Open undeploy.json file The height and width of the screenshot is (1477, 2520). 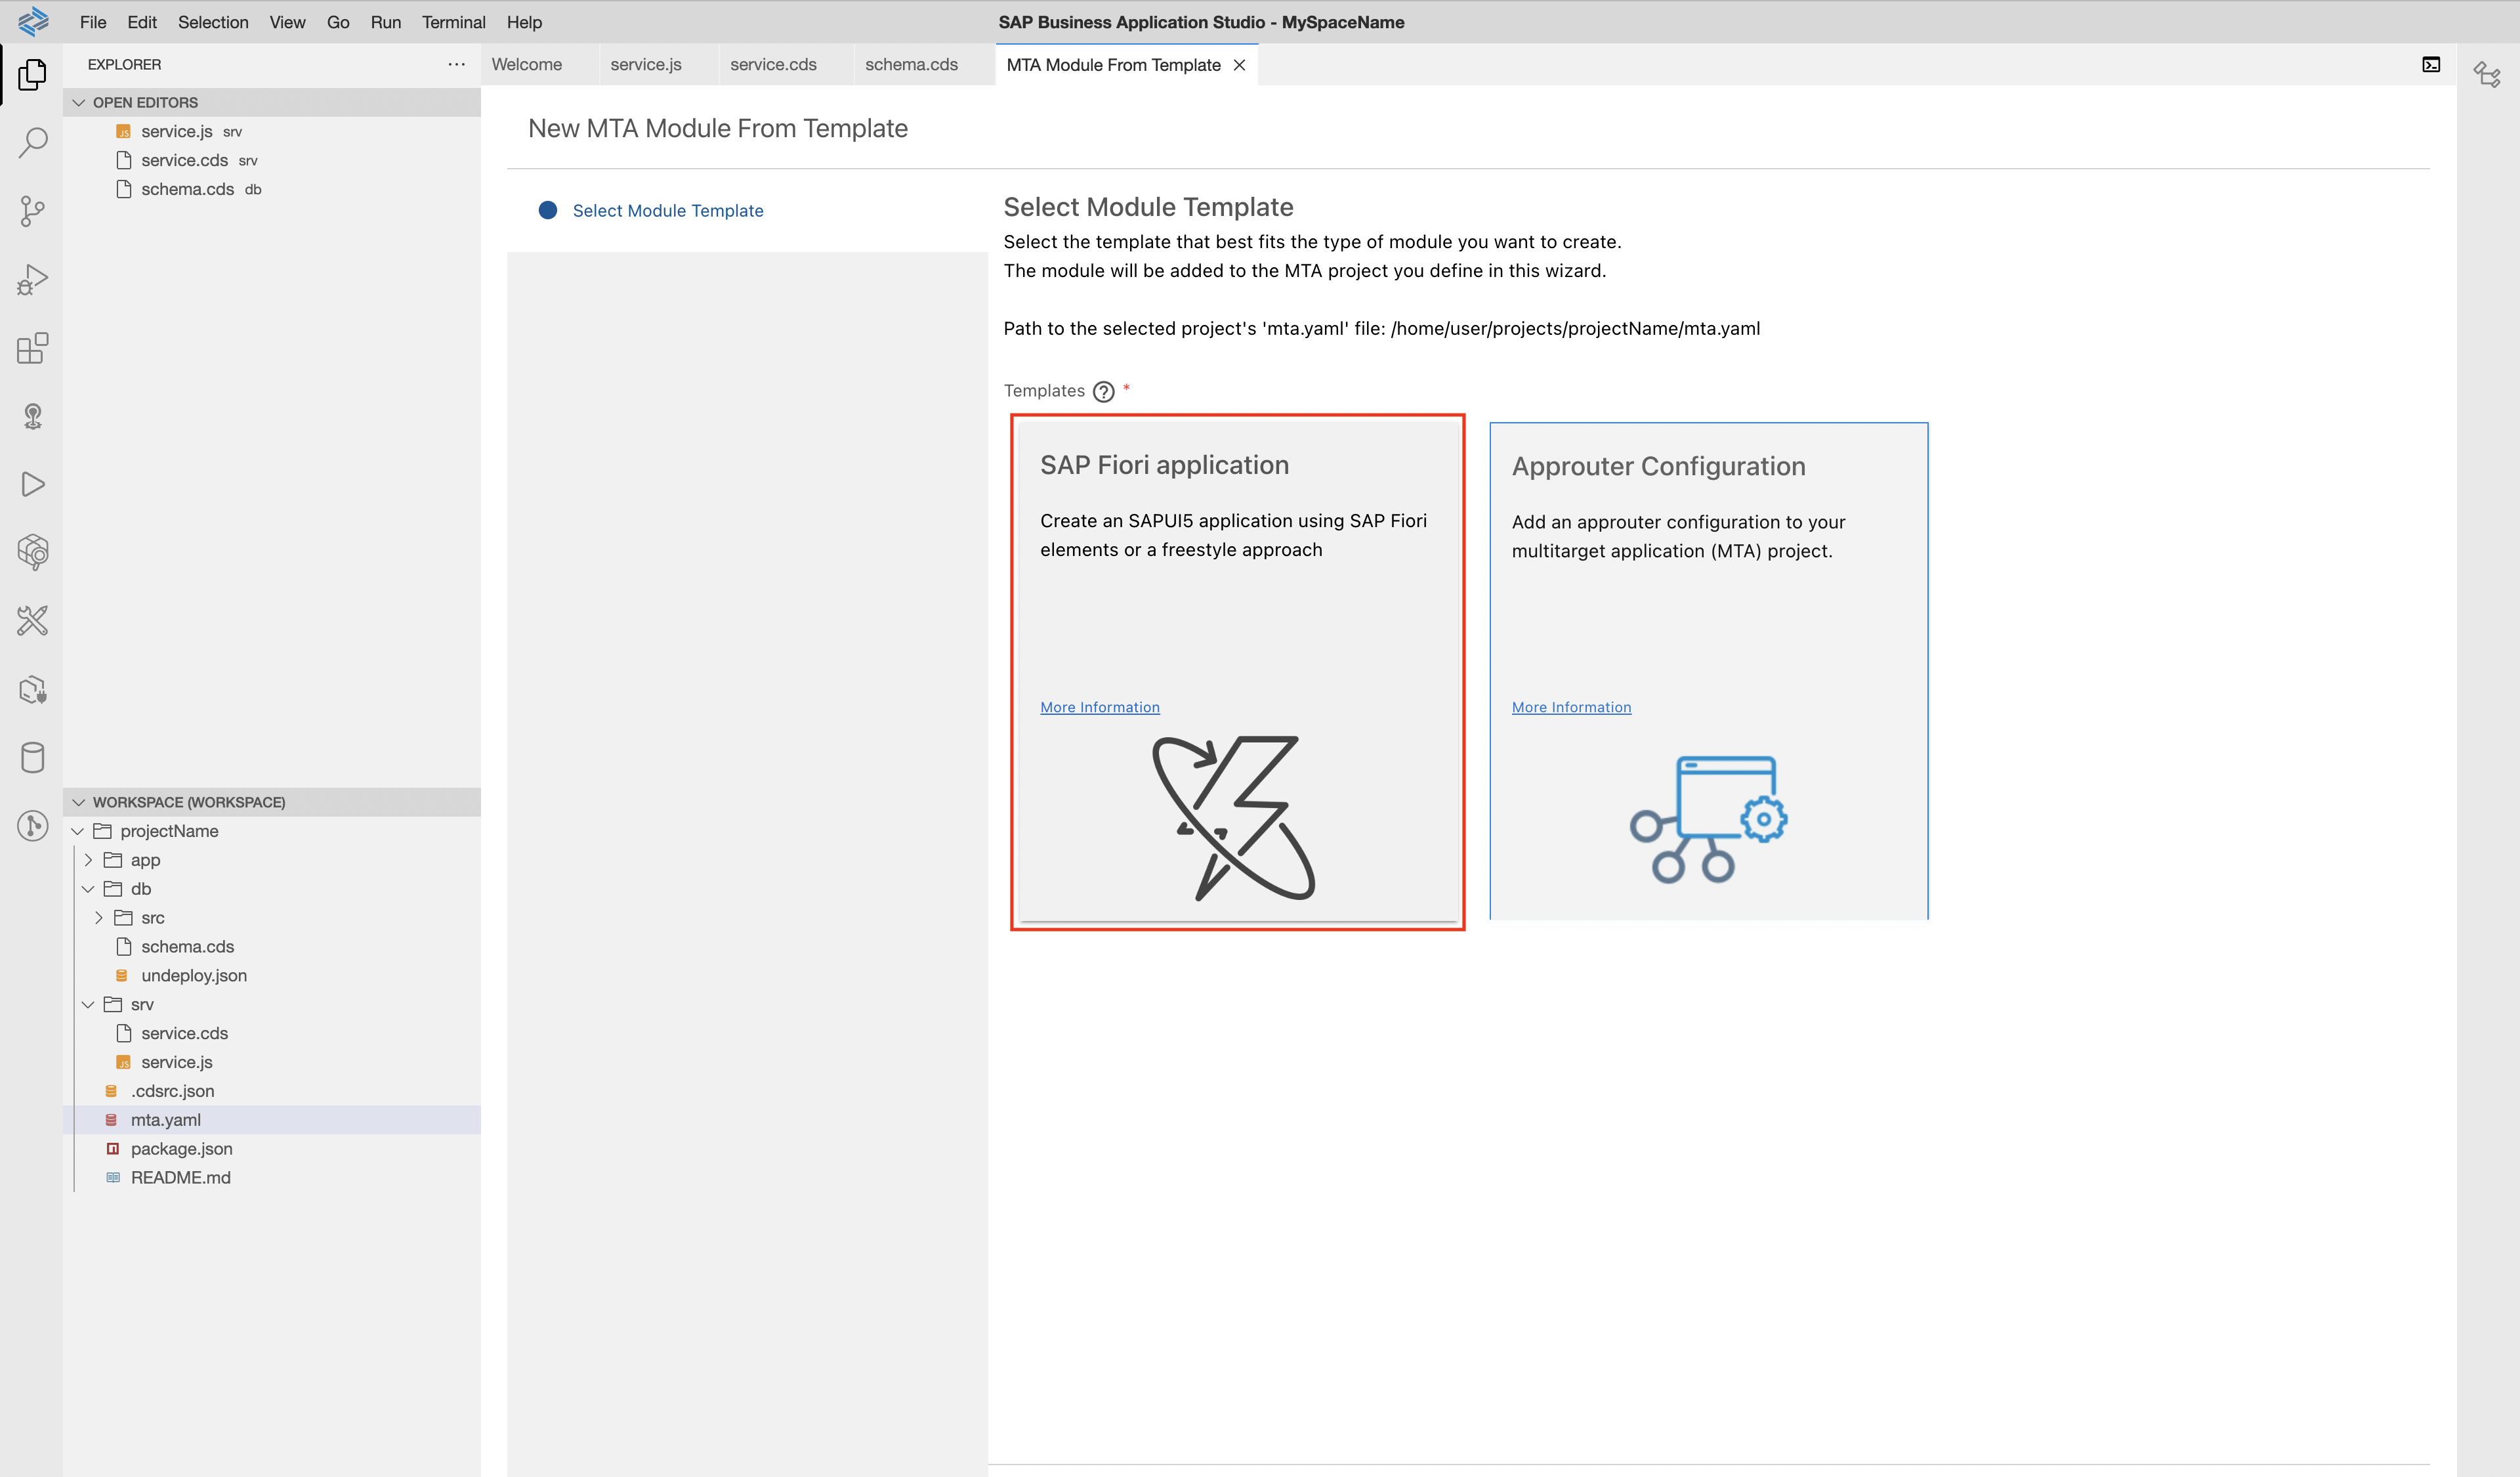272,976
